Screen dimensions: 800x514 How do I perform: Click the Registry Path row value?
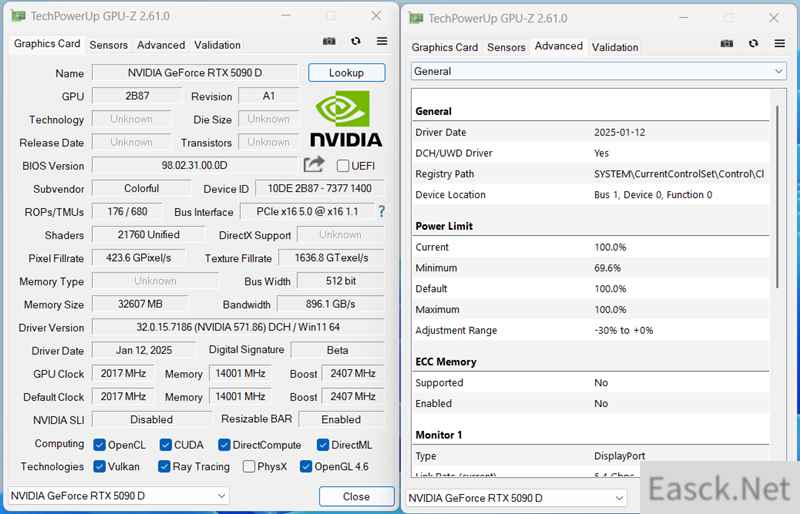pos(679,174)
